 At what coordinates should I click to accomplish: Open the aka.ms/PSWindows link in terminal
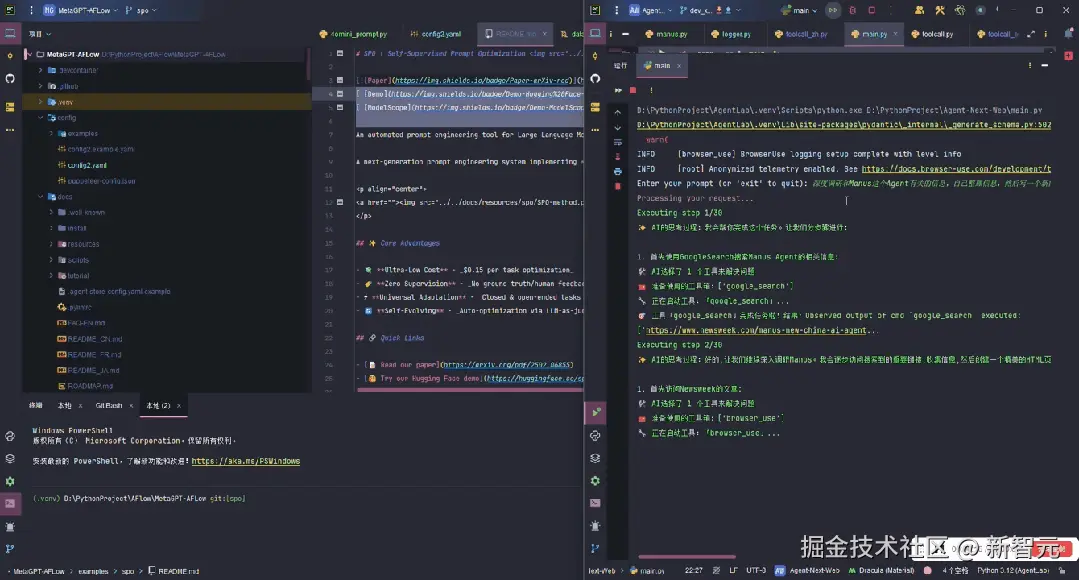pos(246,461)
